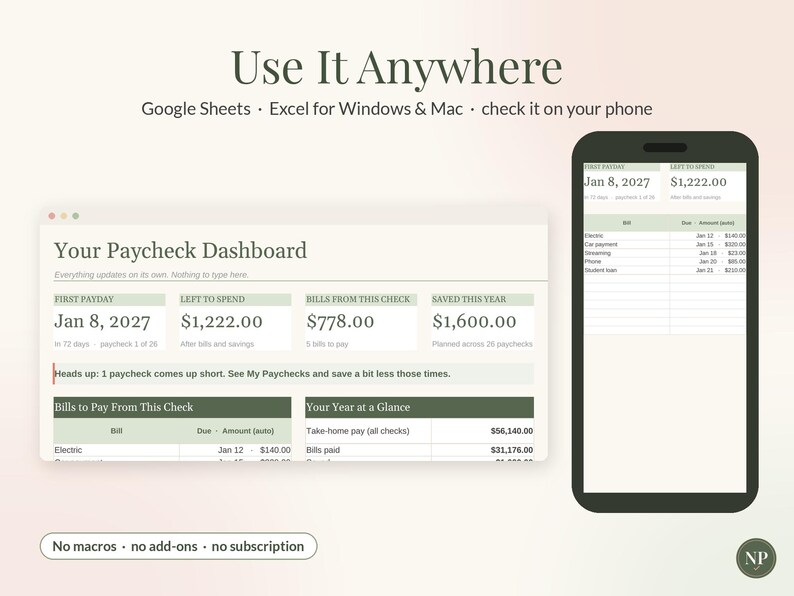Select the 'Electric' row on the phone

[665, 235]
